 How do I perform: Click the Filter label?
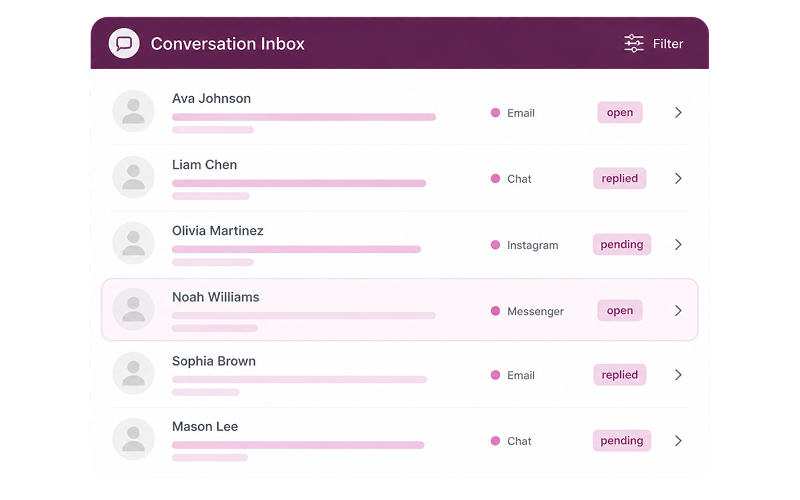pos(668,44)
